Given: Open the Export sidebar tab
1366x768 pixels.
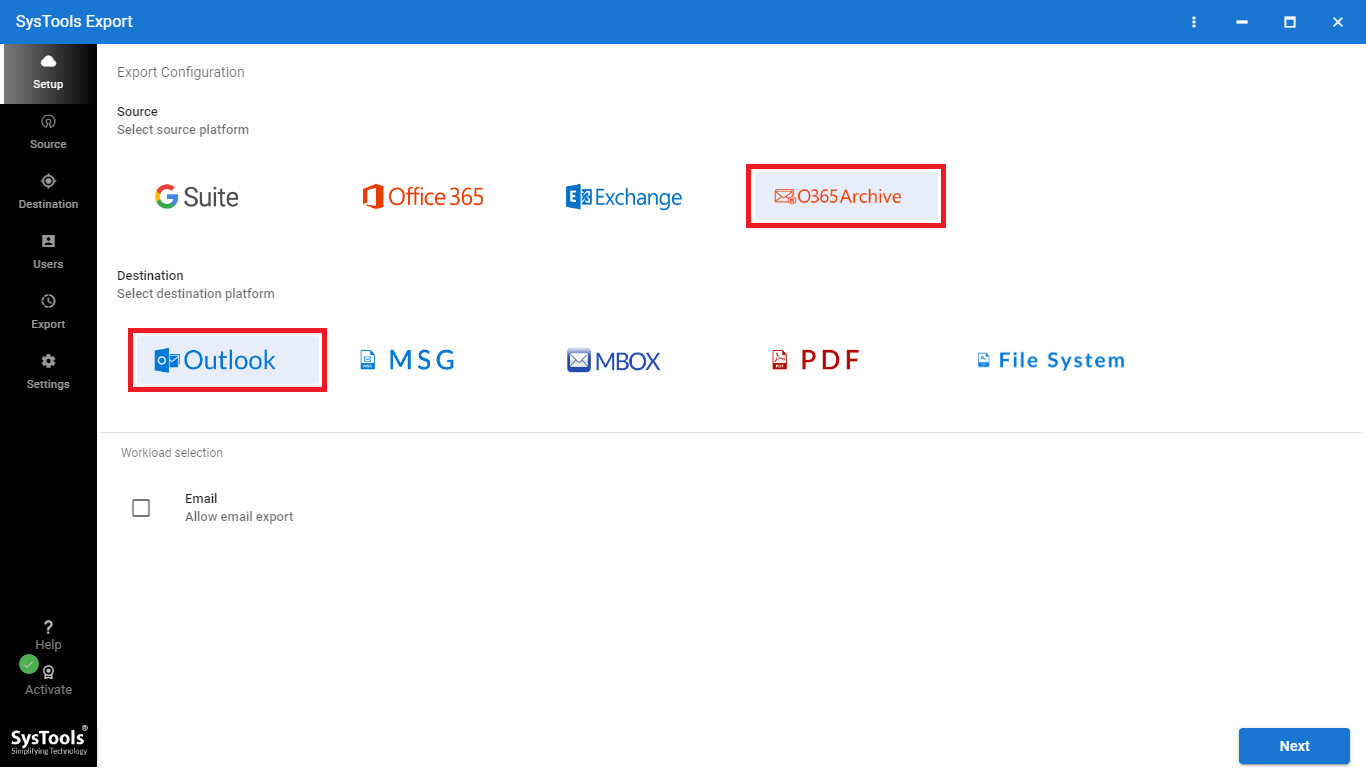Looking at the screenshot, I should tap(48, 313).
